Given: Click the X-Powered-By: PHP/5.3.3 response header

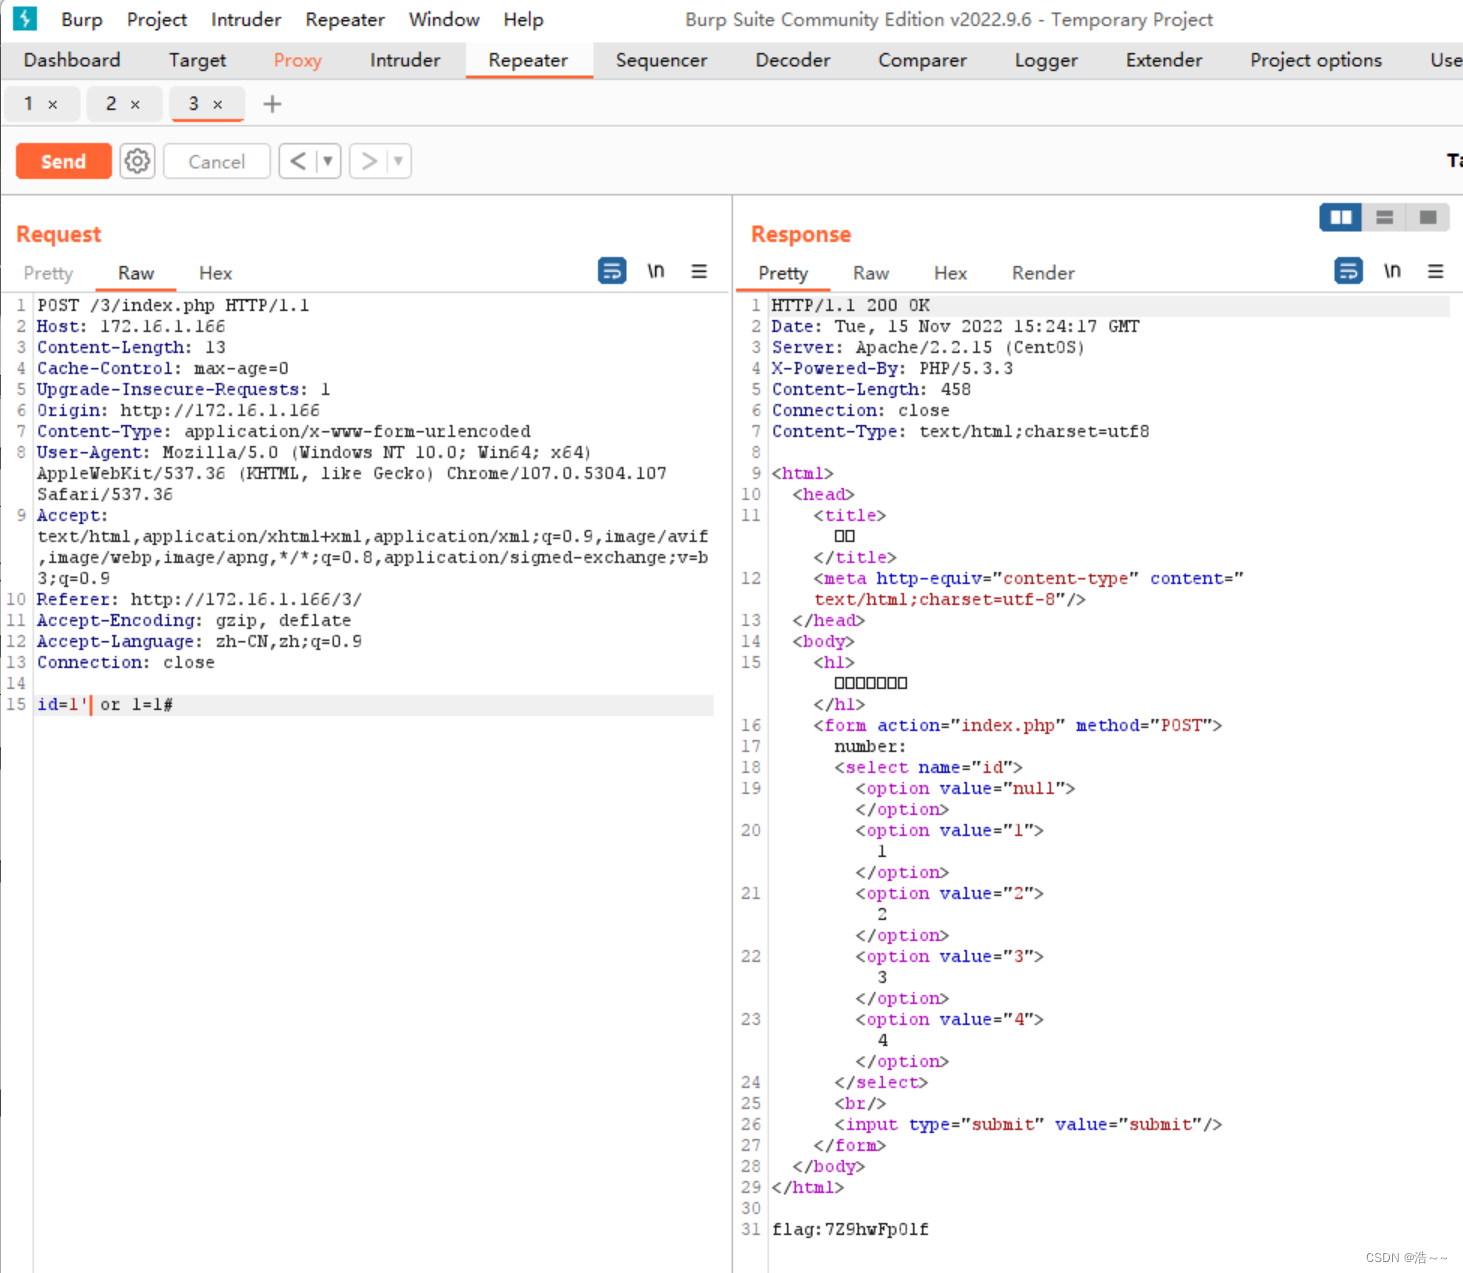Looking at the screenshot, I should (x=892, y=369).
